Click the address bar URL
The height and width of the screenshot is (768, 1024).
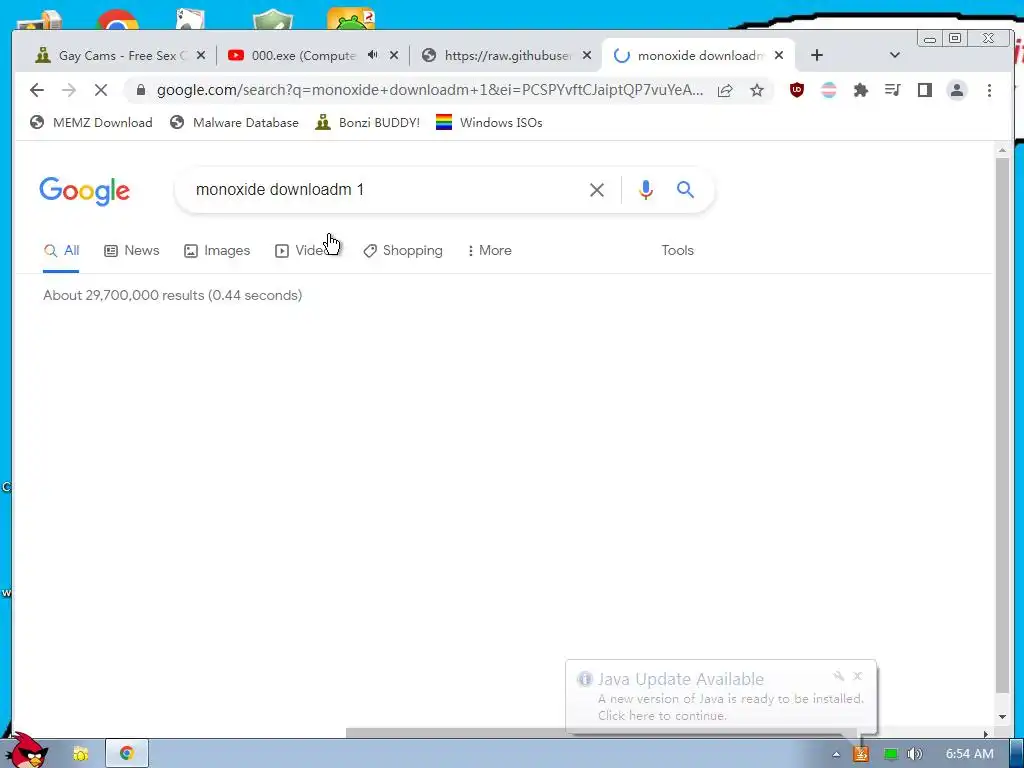(x=430, y=90)
